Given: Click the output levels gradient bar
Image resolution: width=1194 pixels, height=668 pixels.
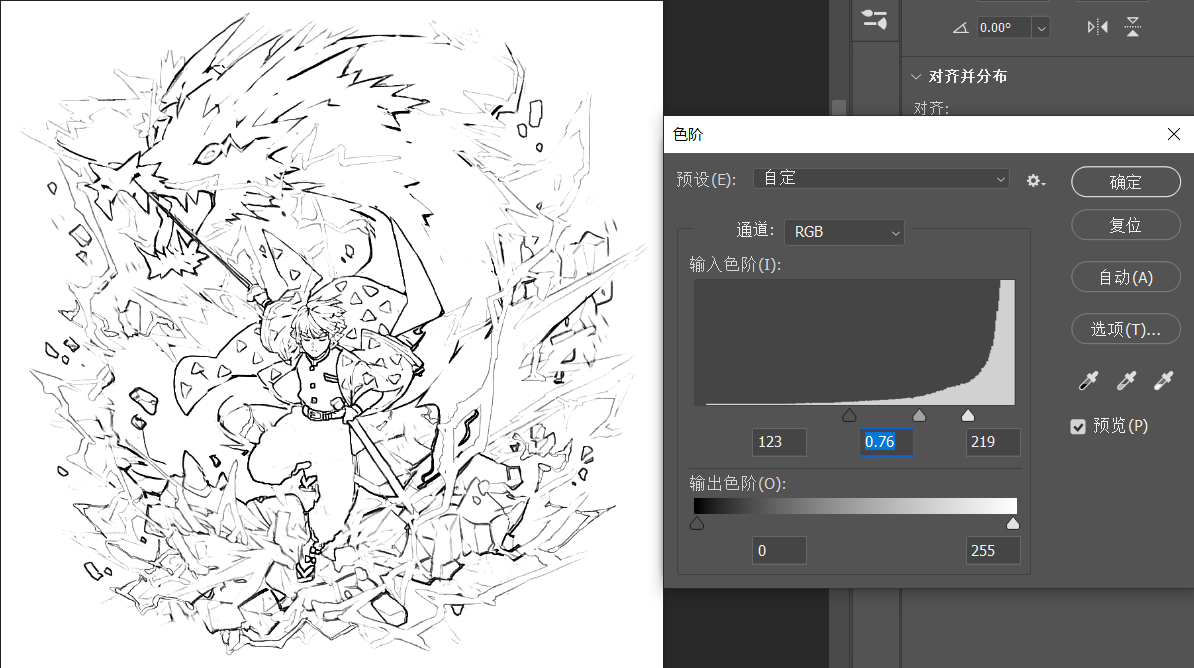Looking at the screenshot, I should pyautogui.click(x=855, y=506).
